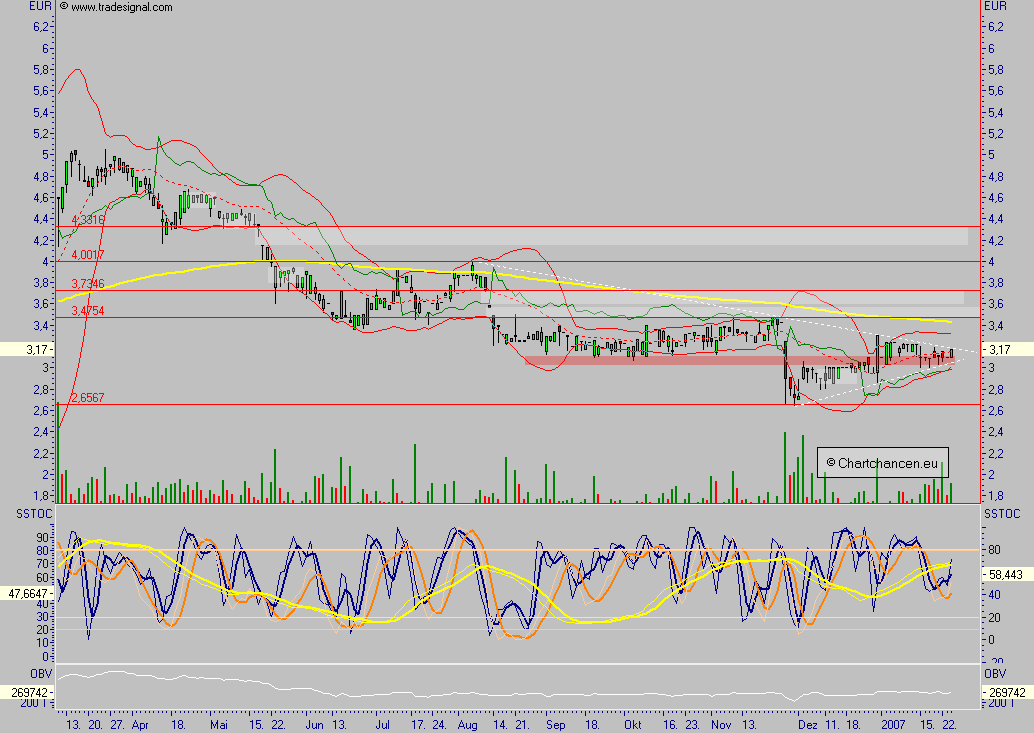Click the 269742 OBV value tag on left
The width and height of the screenshot is (1034, 733).
(x=28, y=693)
